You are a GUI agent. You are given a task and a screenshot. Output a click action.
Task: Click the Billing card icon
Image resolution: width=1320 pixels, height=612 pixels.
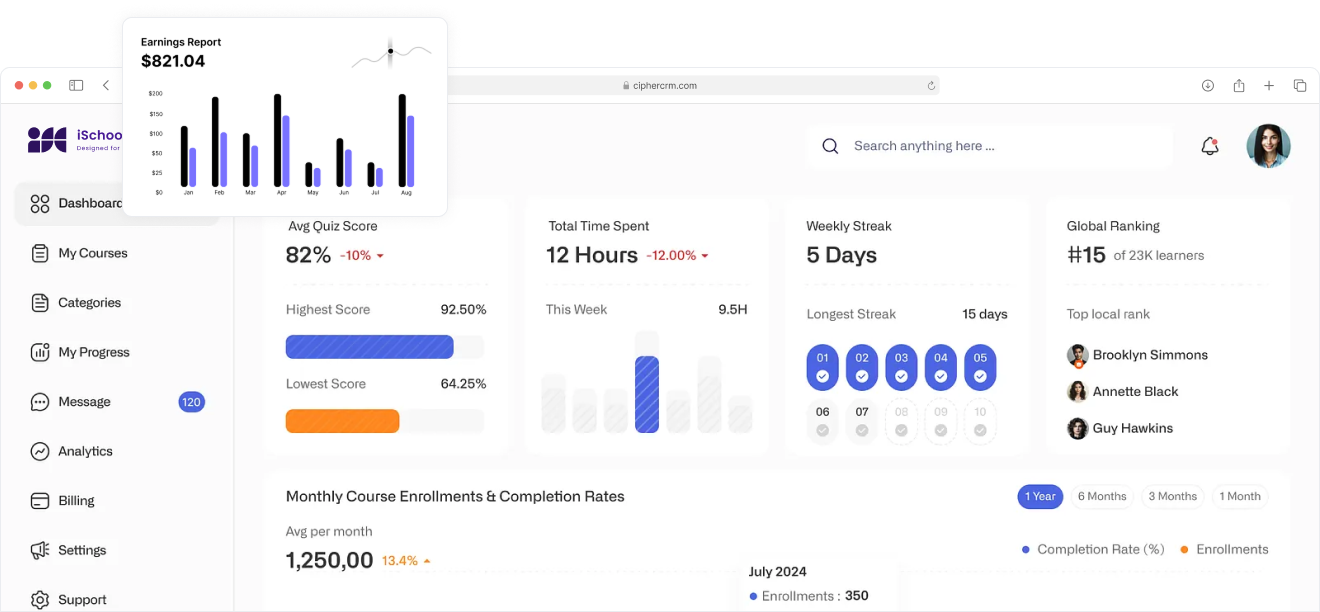pyautogui.click(x=40, y=501)
